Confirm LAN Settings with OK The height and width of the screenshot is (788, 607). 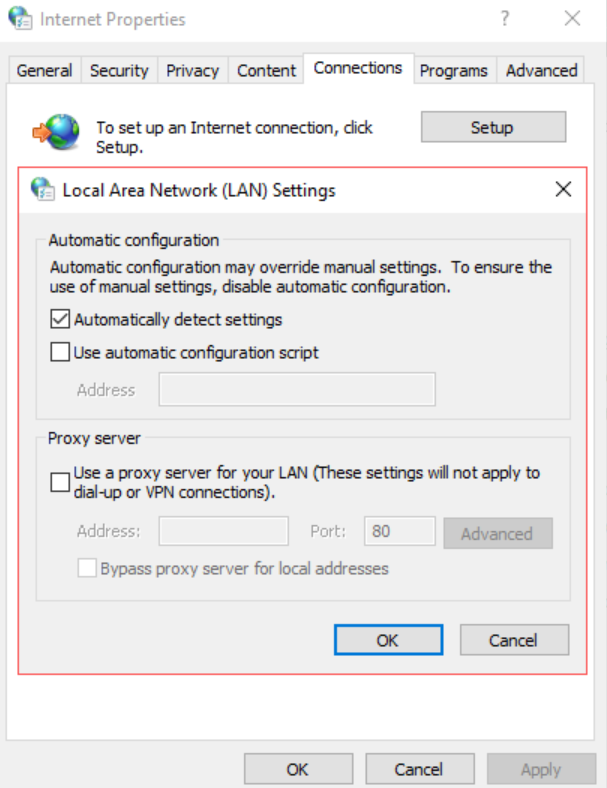pyautogui.click(x=388, y=640)
